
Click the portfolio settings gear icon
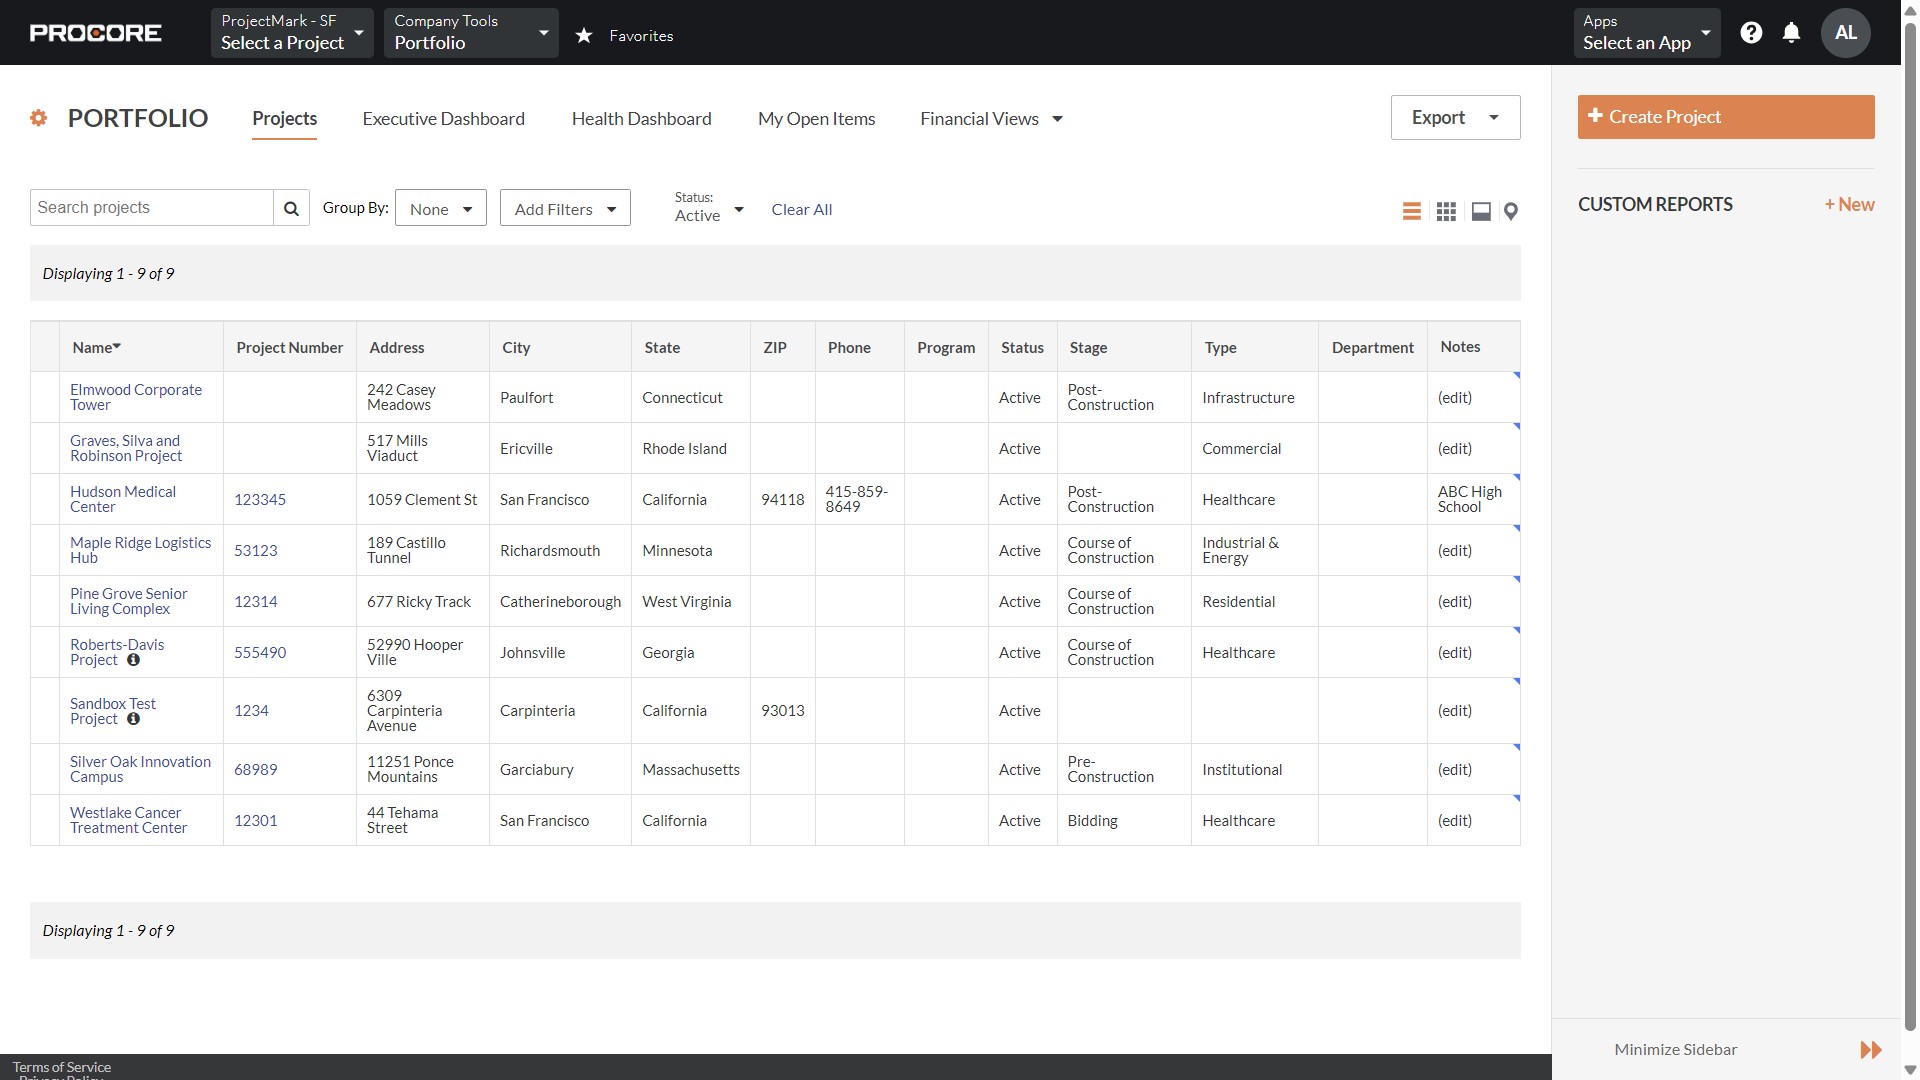tap(39, 118)
